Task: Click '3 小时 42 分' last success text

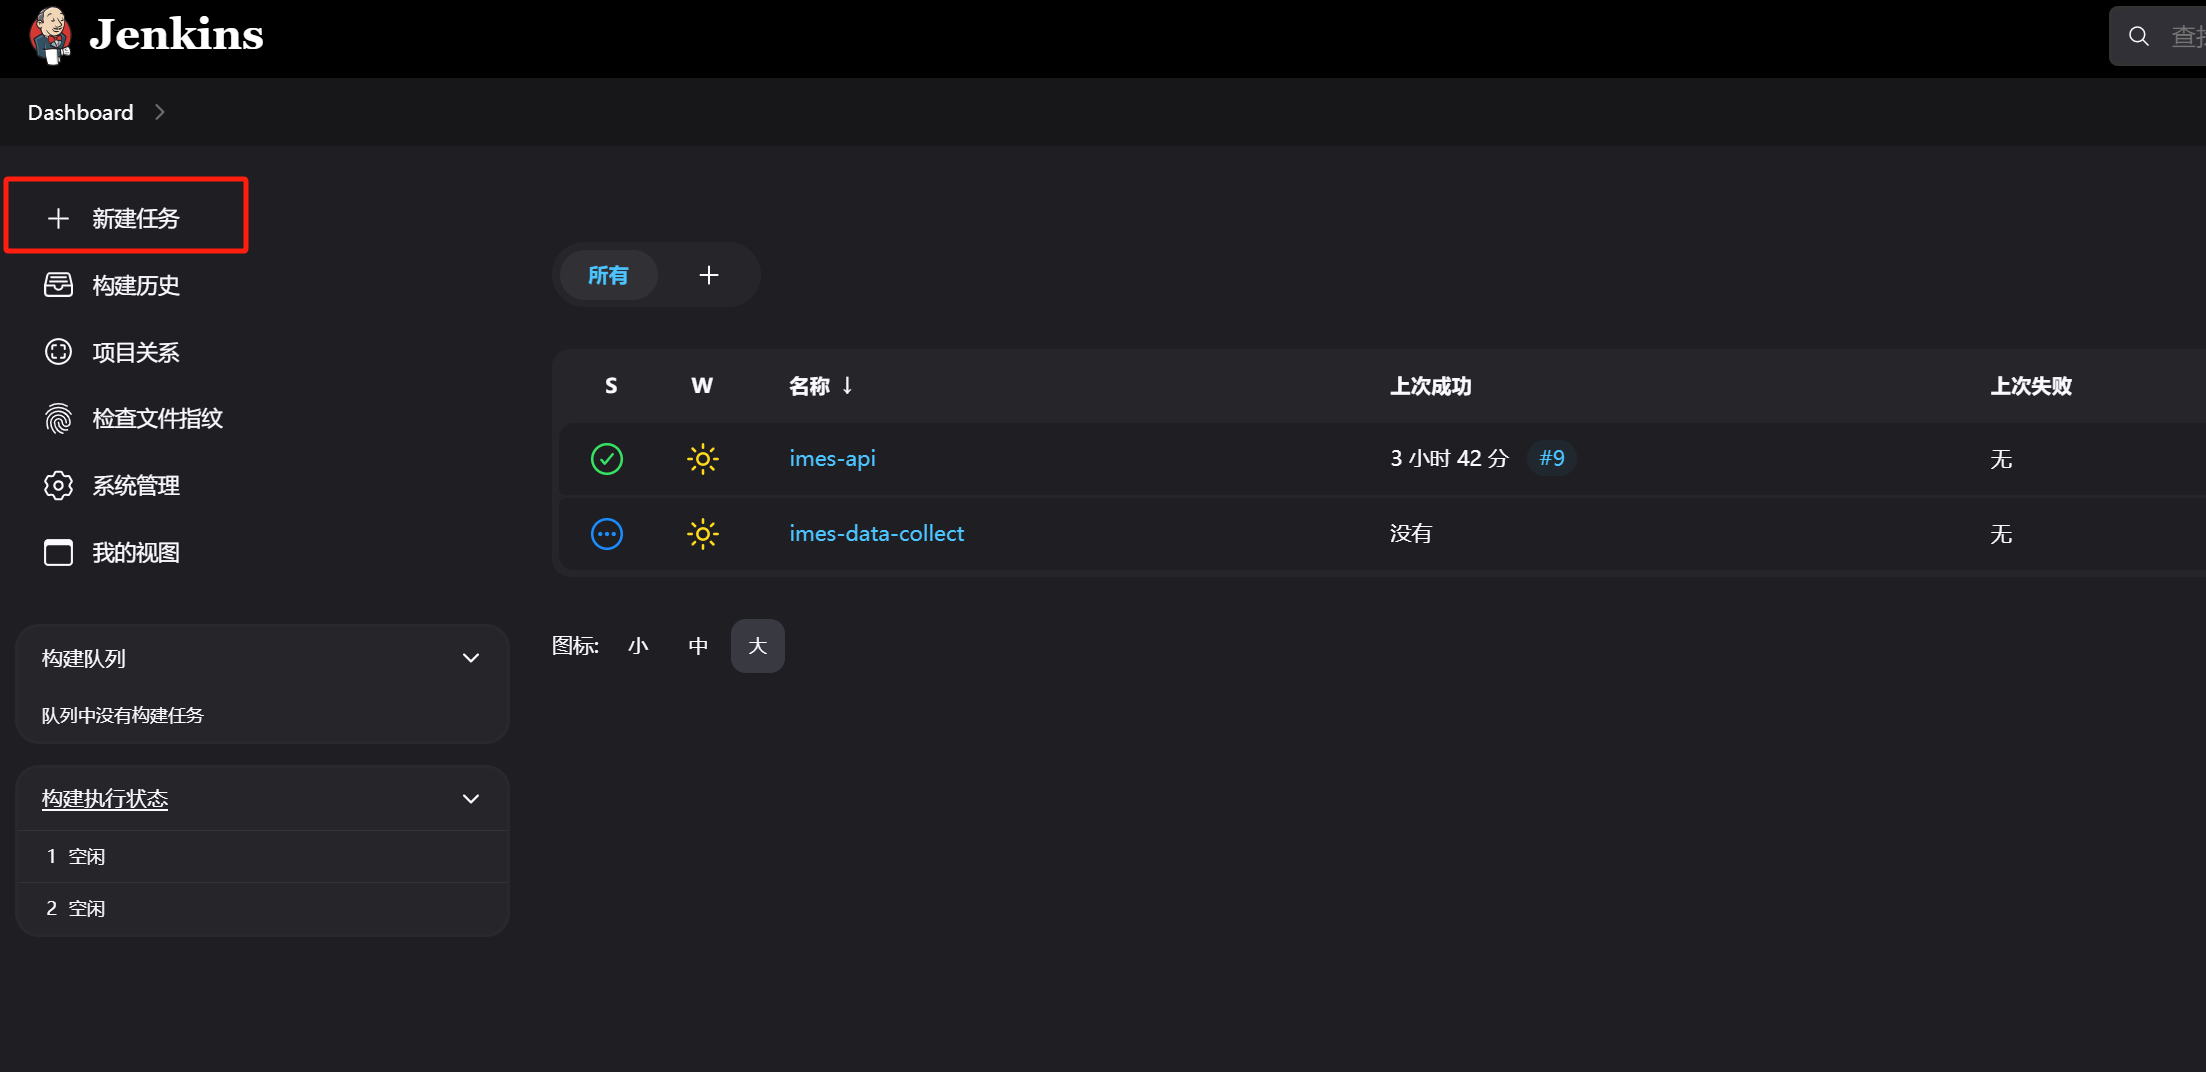Action: pyautogui.click(x=1449, y=459)
